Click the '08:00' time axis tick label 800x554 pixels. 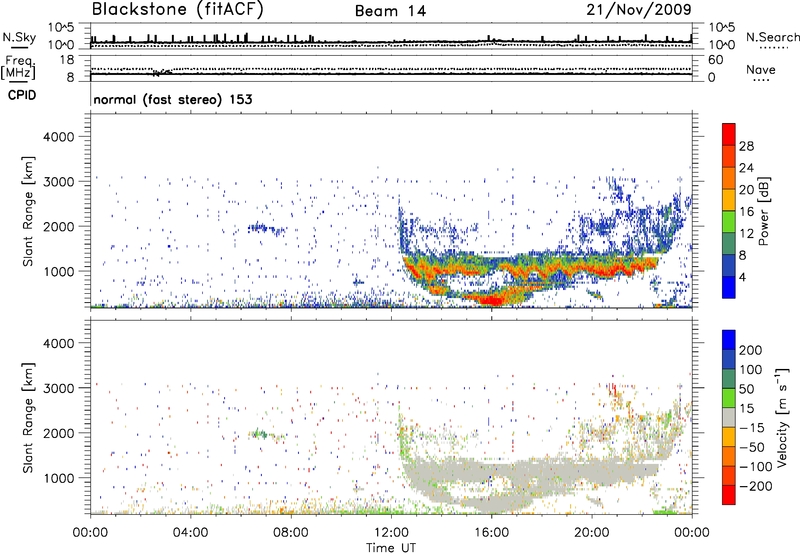[291, 533]
